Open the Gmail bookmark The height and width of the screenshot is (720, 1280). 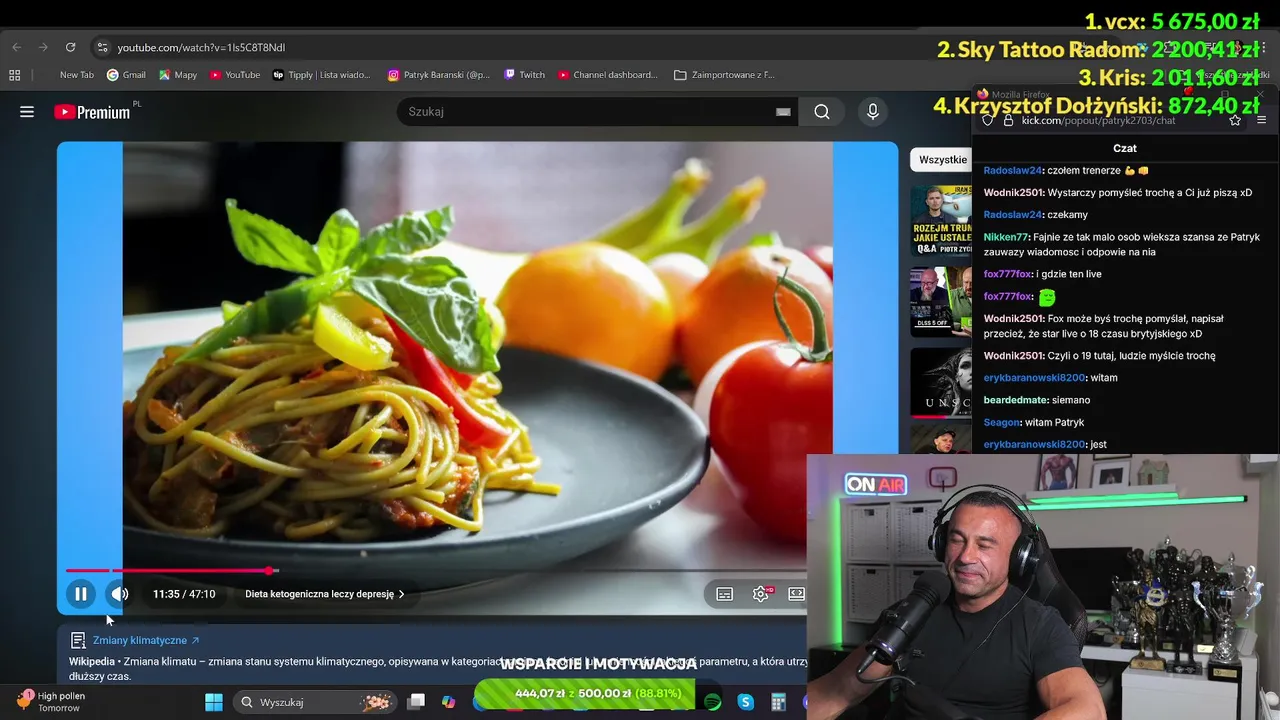(127, 75)
